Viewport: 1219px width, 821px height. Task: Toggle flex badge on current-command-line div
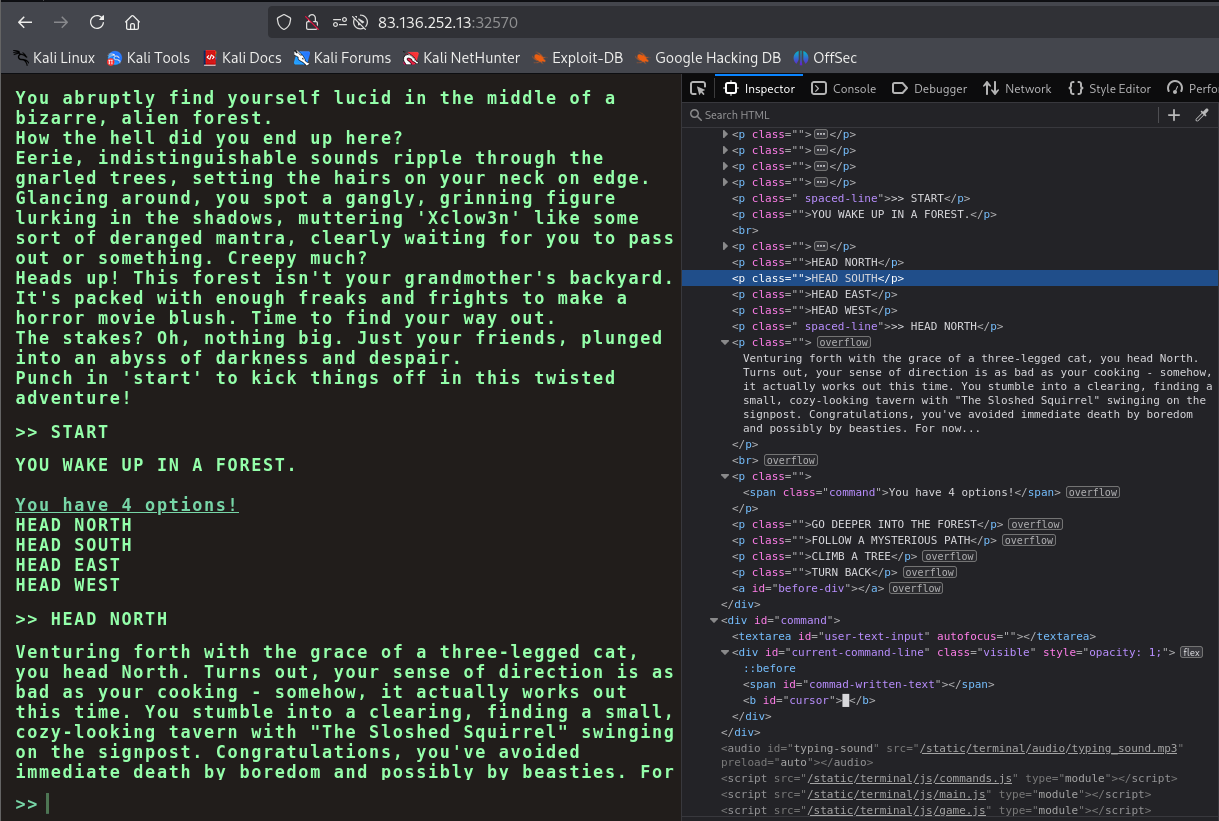click(1191, 652)
